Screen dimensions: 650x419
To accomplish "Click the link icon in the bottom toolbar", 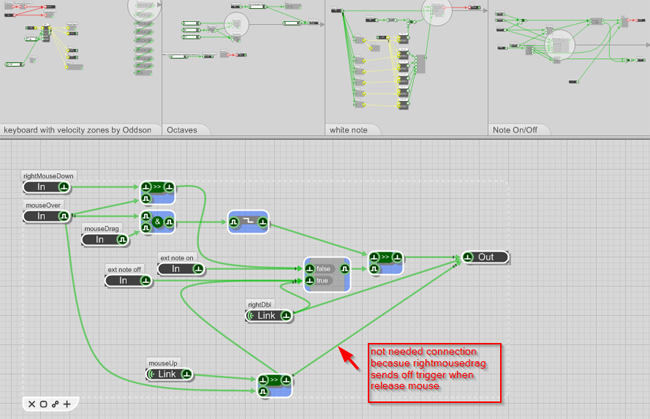I will (55, 404).
